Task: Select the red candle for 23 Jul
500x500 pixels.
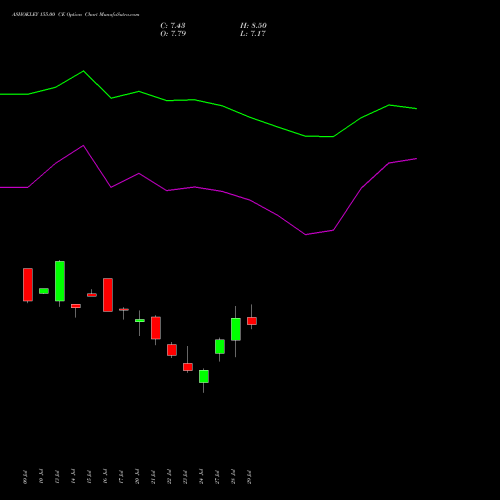Action: (x=188, y=367)
